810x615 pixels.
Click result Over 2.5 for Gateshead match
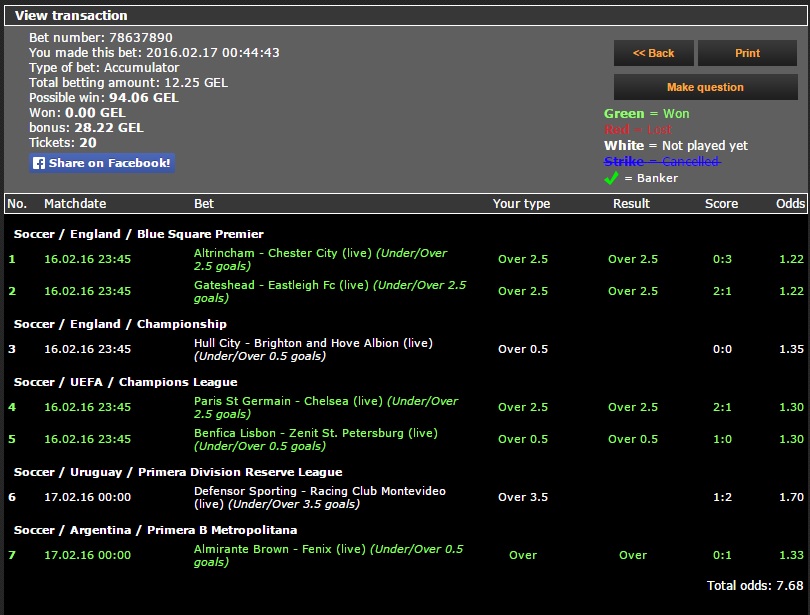633,291
